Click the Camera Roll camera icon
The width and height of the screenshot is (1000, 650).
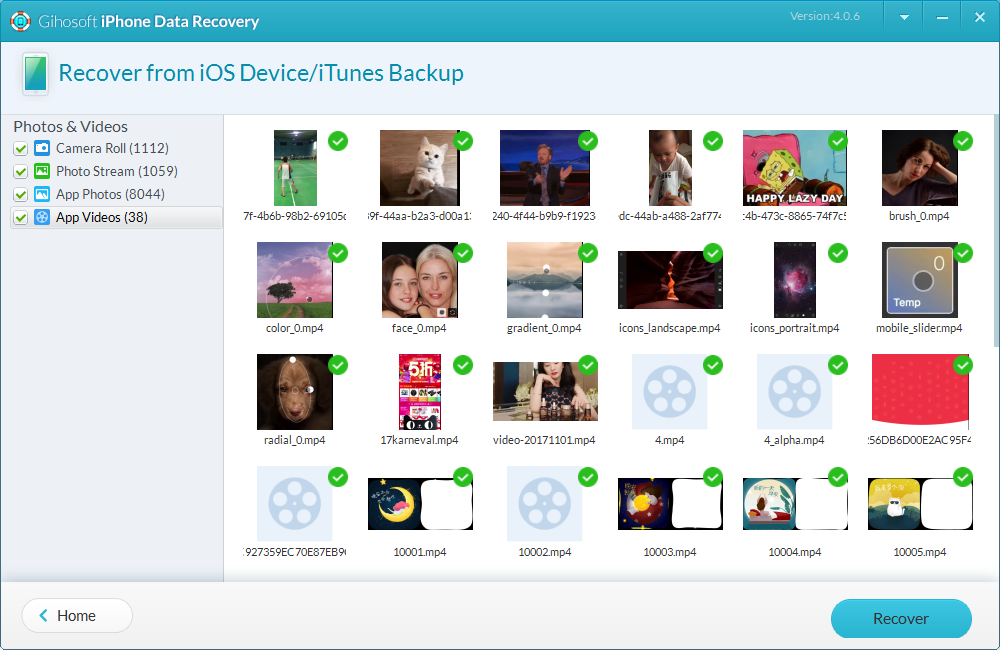pos(42,148)
